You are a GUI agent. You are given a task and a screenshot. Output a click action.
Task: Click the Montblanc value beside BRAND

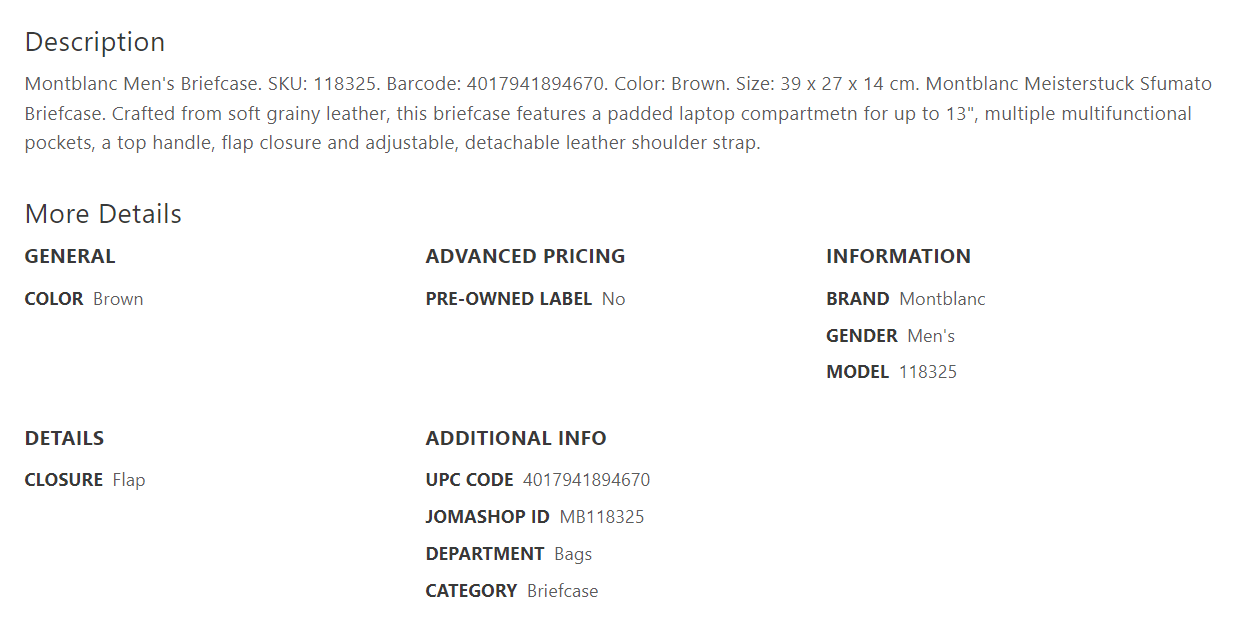[x=942, y=299]
